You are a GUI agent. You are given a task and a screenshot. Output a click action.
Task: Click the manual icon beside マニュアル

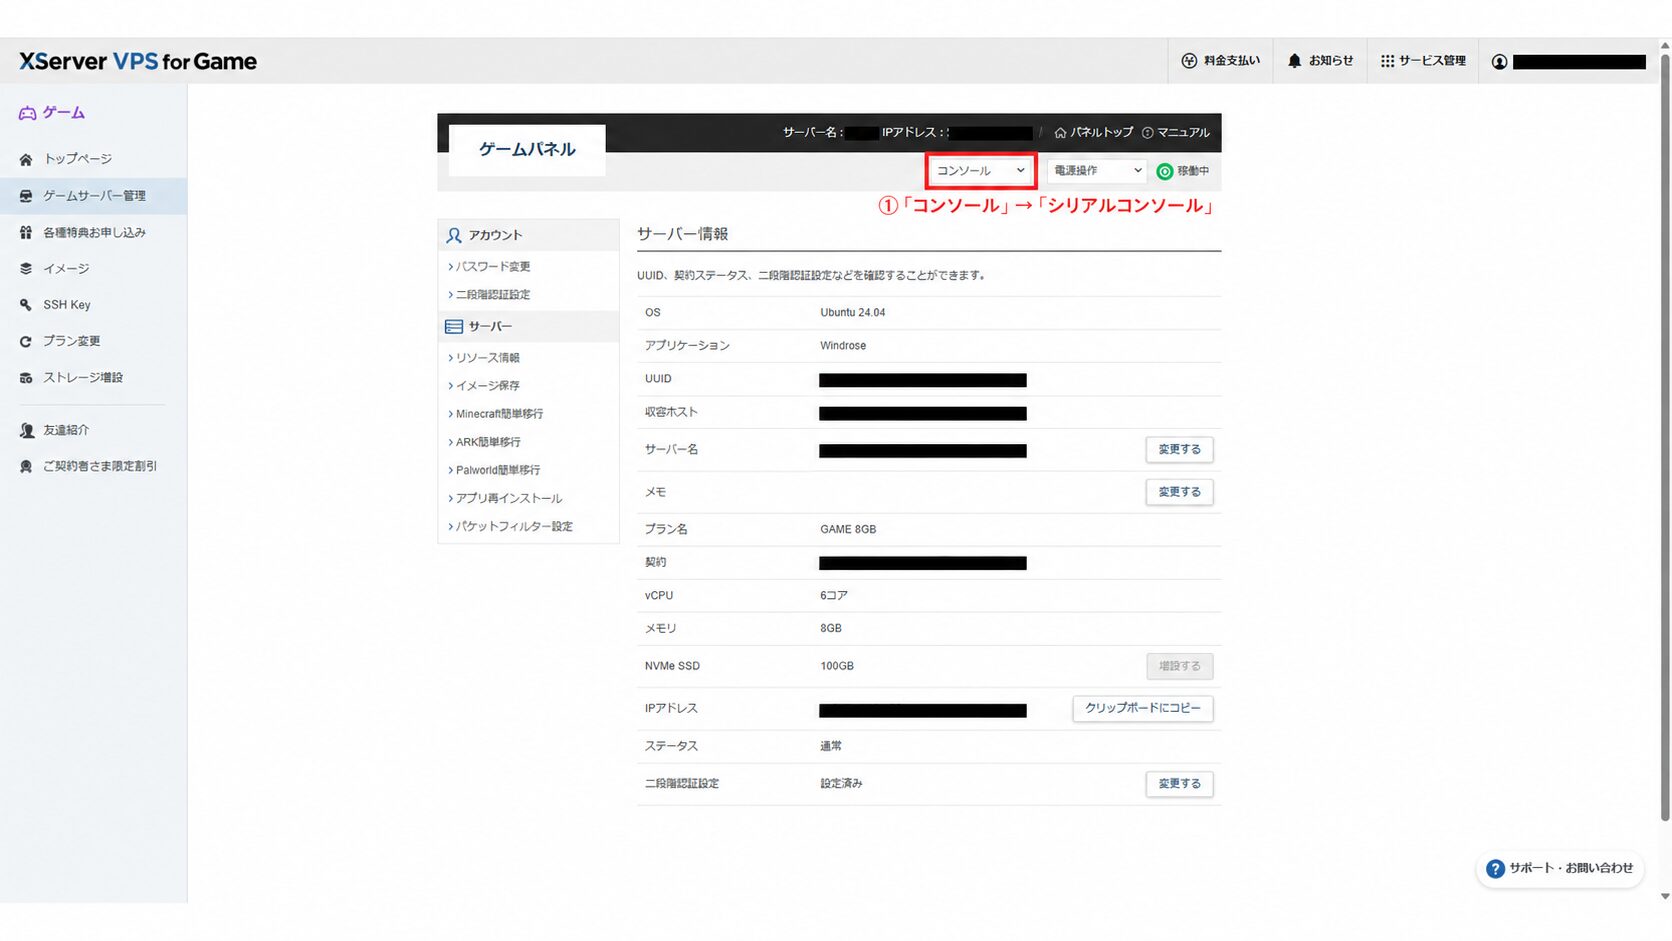pos(1147,132)
